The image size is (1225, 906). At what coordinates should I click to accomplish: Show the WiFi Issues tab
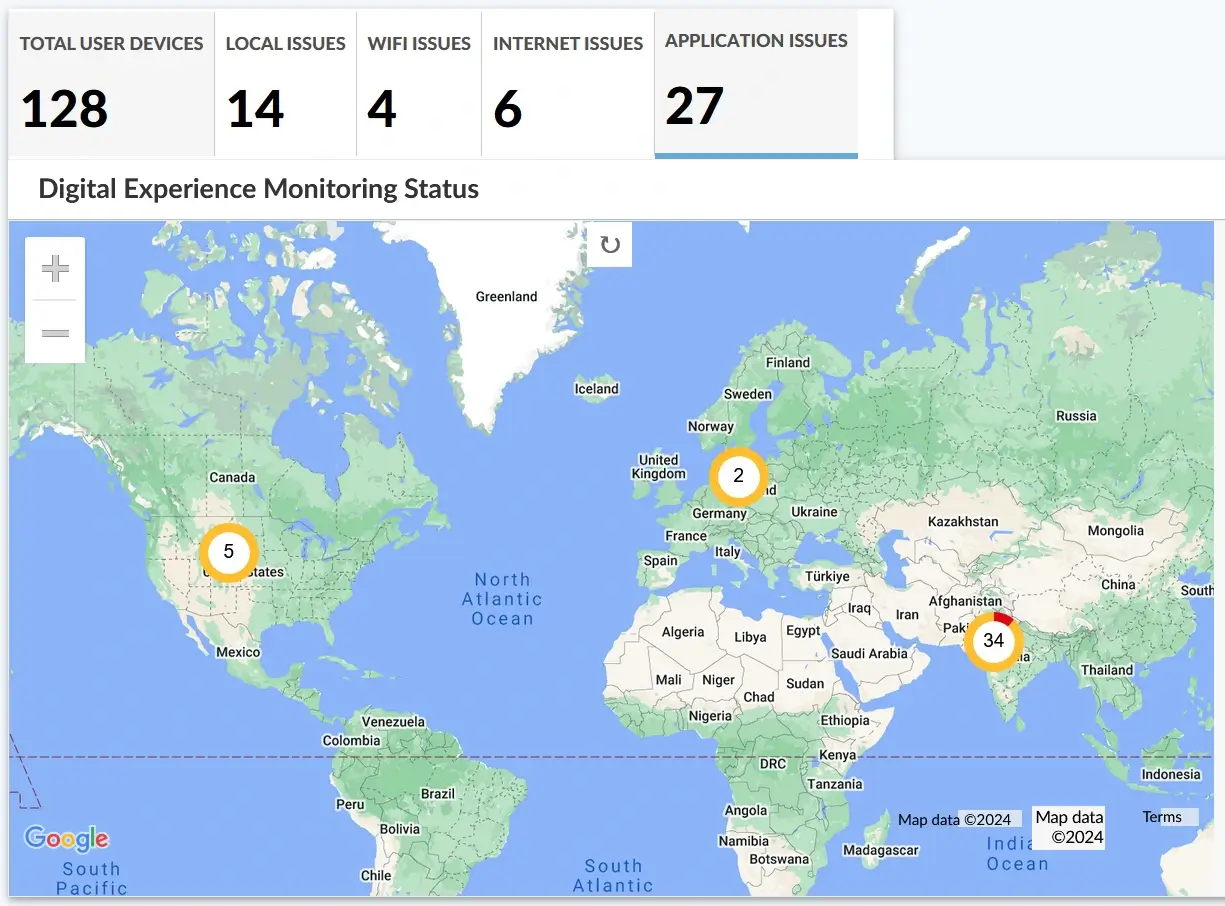pos(419,84)
